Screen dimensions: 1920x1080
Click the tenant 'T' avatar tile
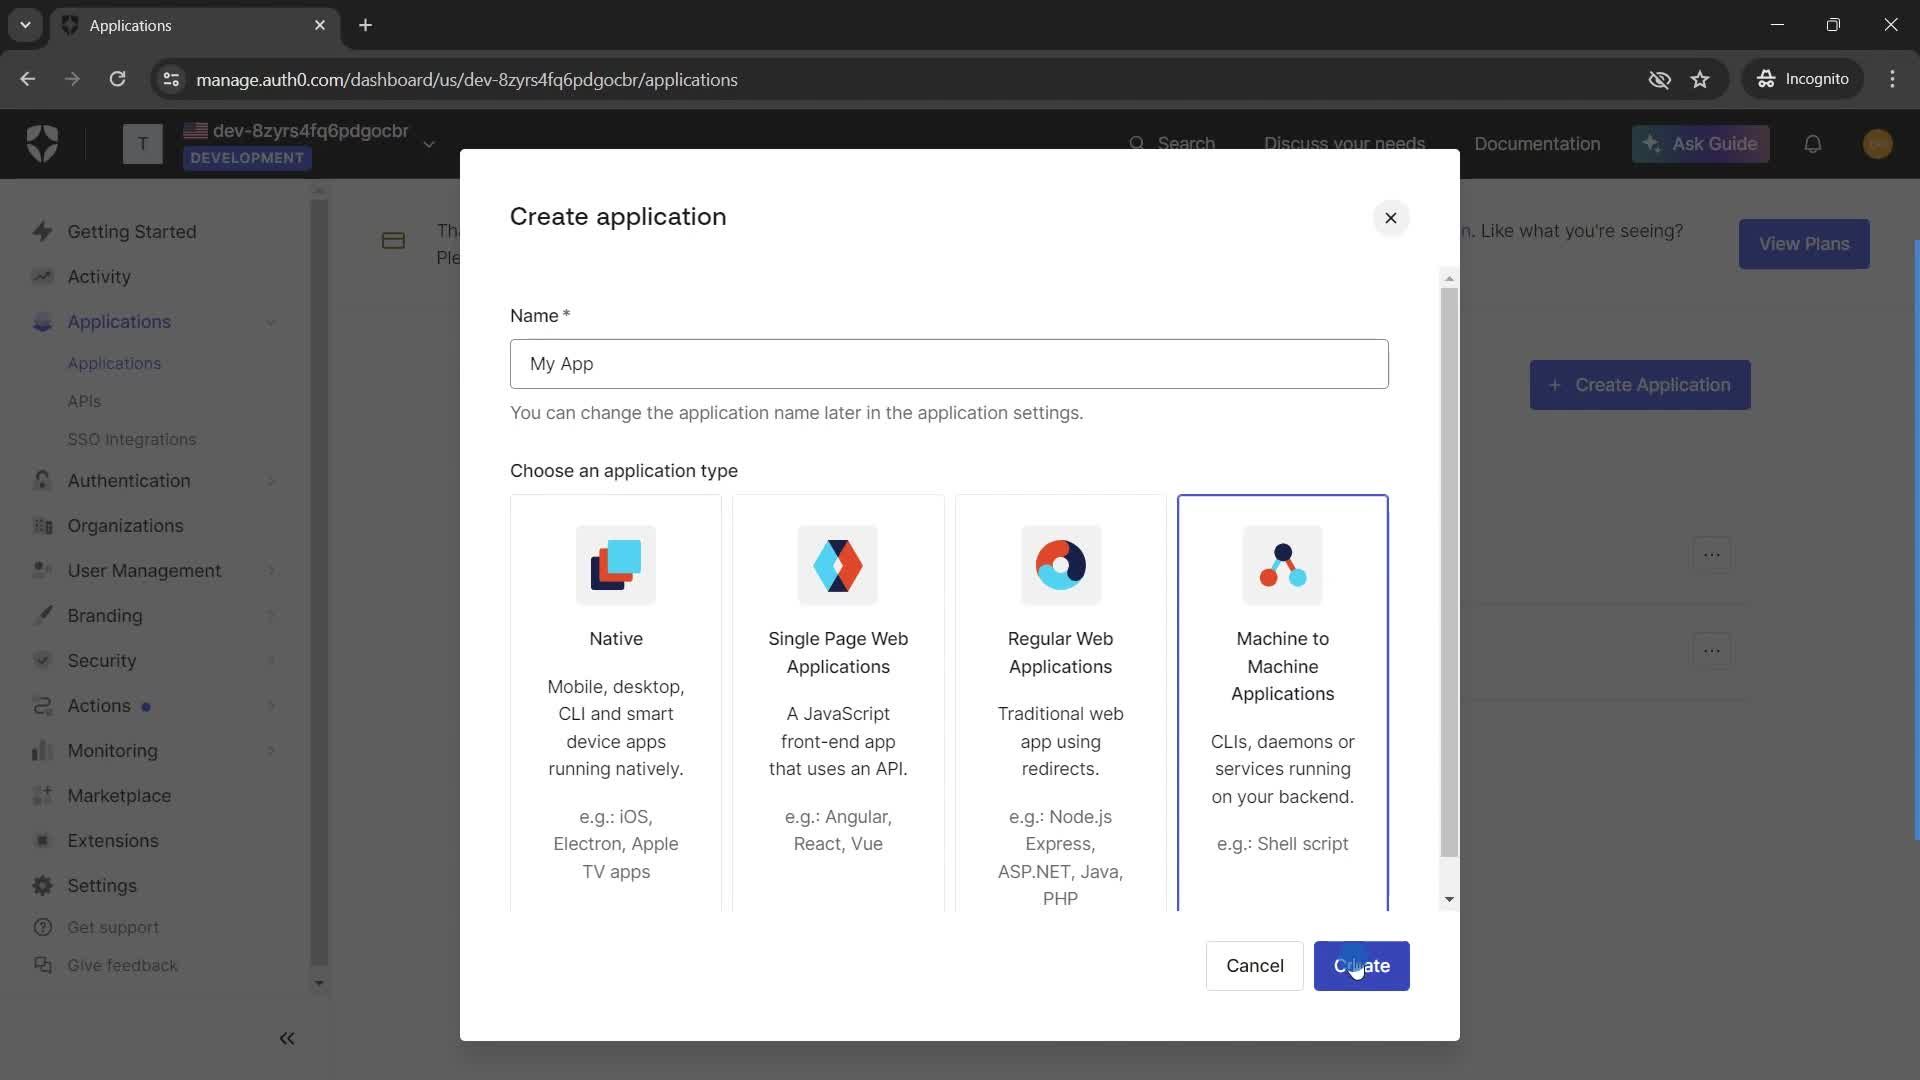click(x=143, y=144)
